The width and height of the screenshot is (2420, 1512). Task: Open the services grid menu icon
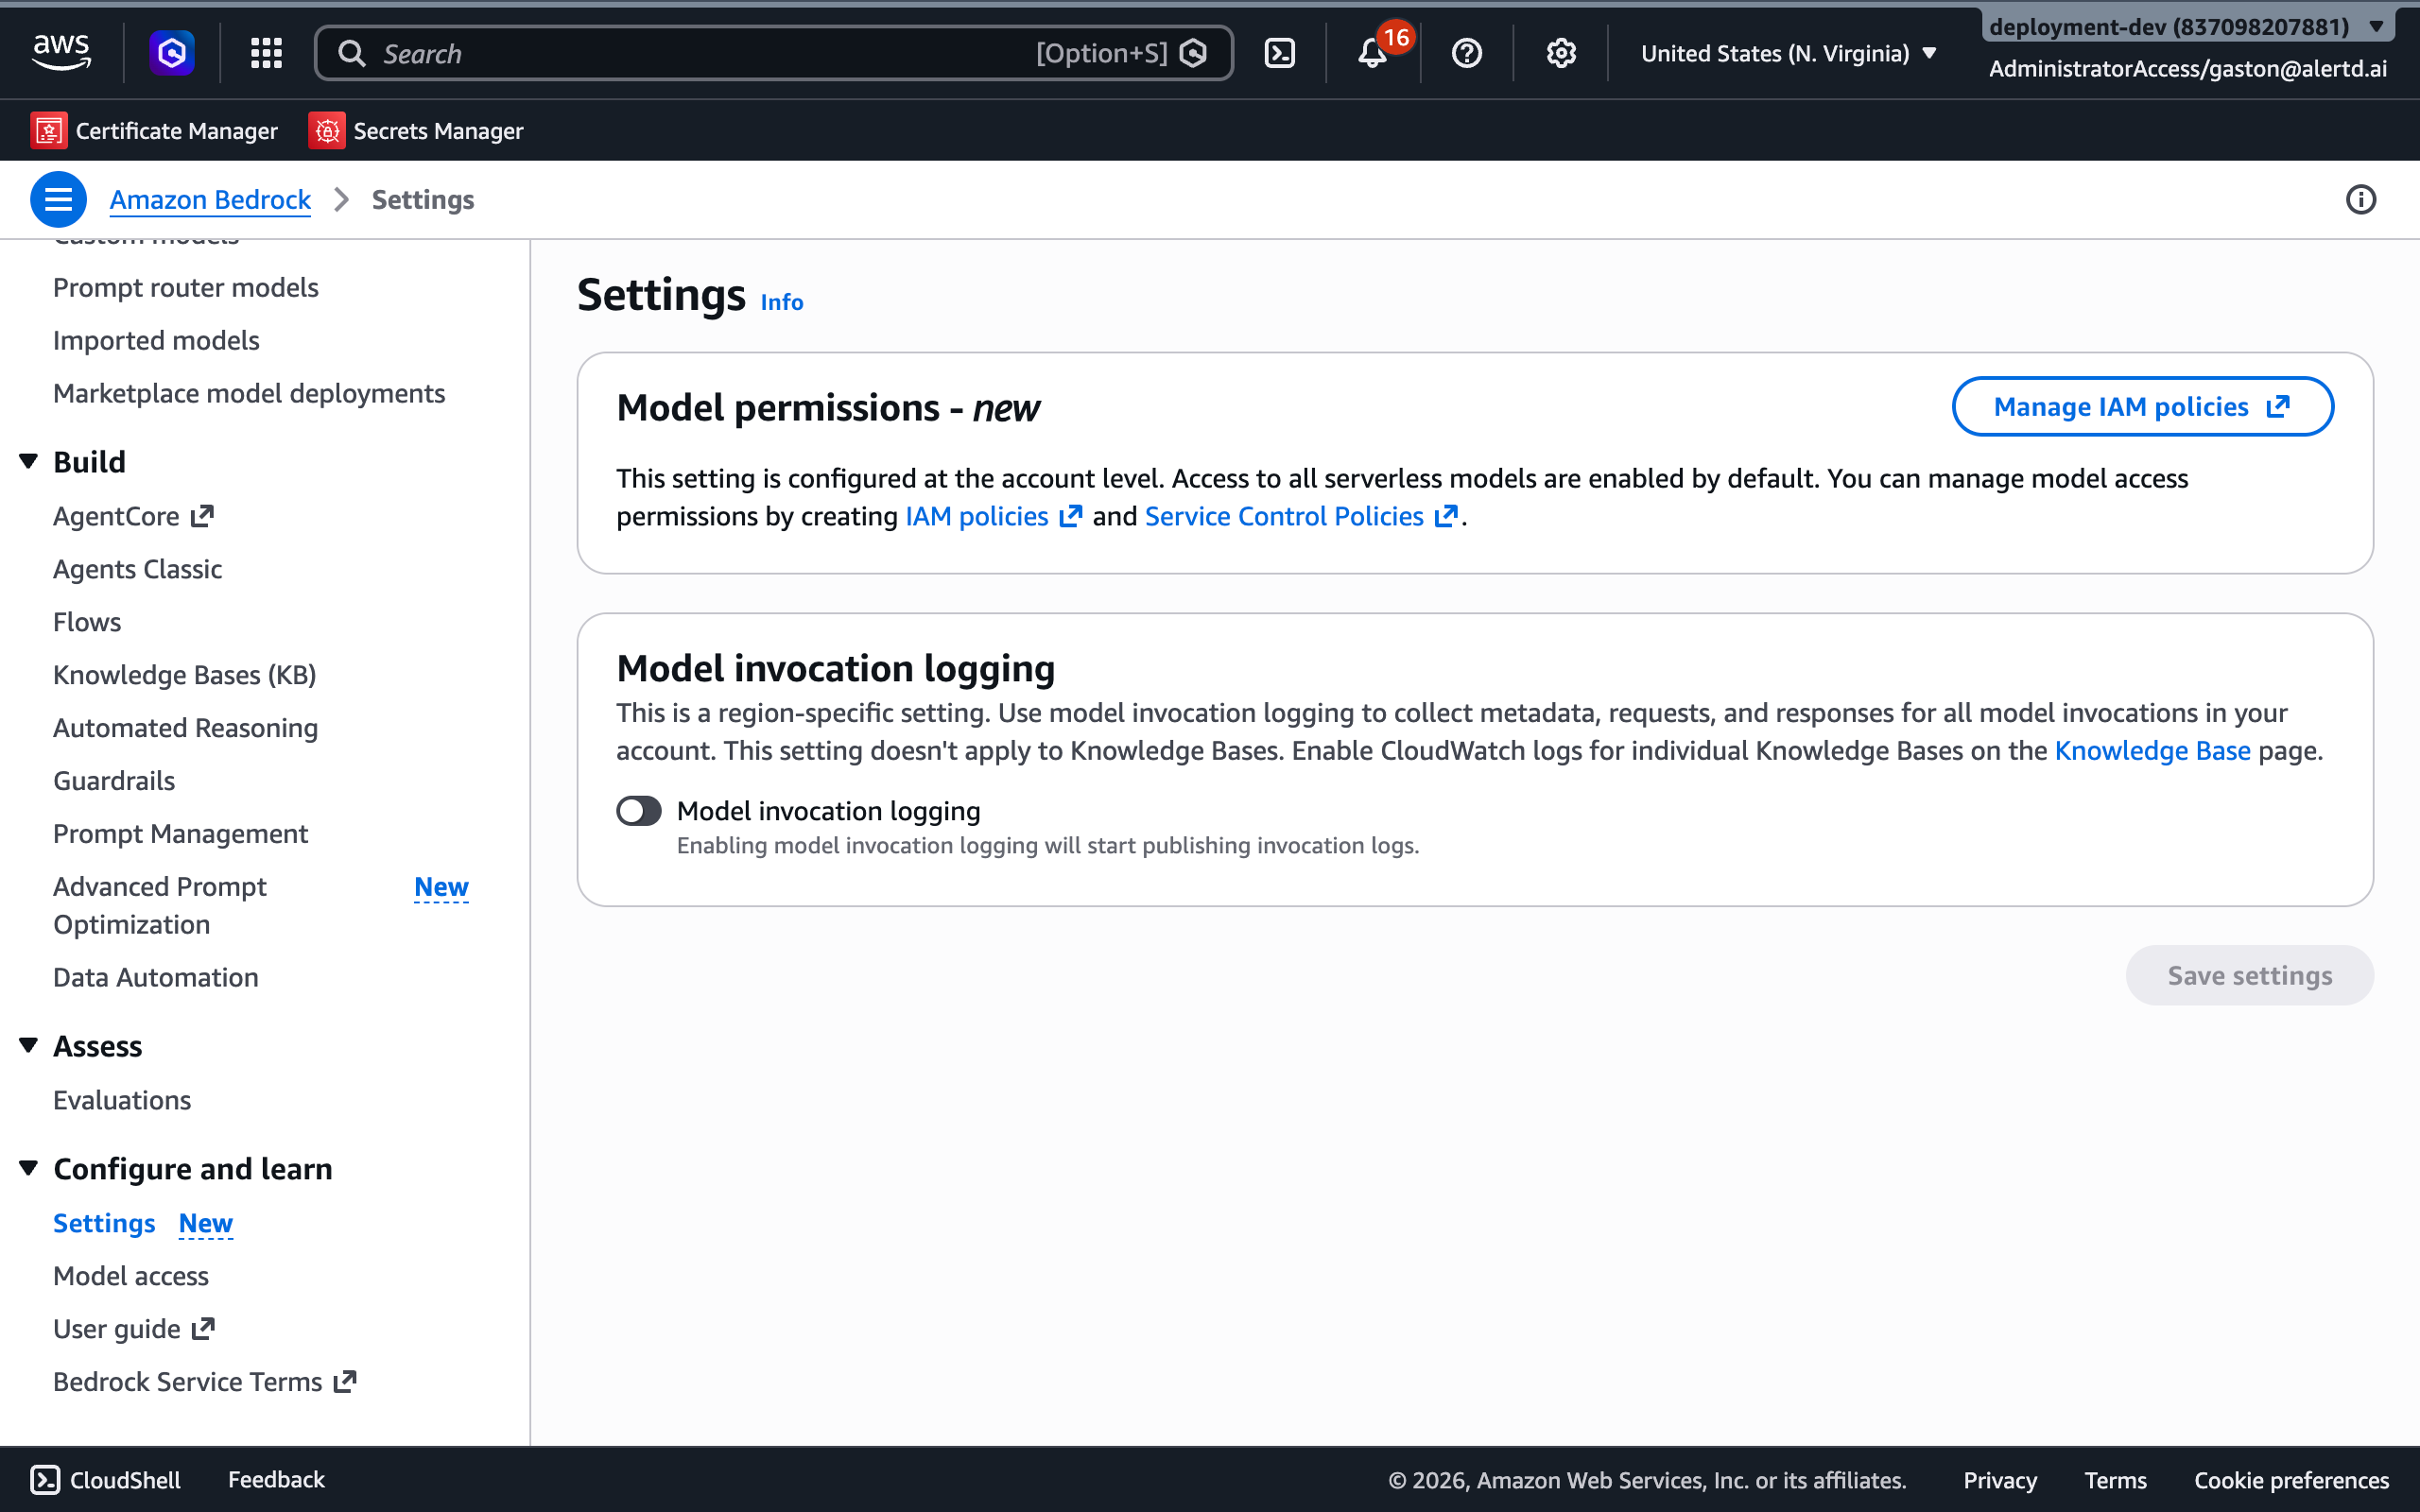coord(266,53)
